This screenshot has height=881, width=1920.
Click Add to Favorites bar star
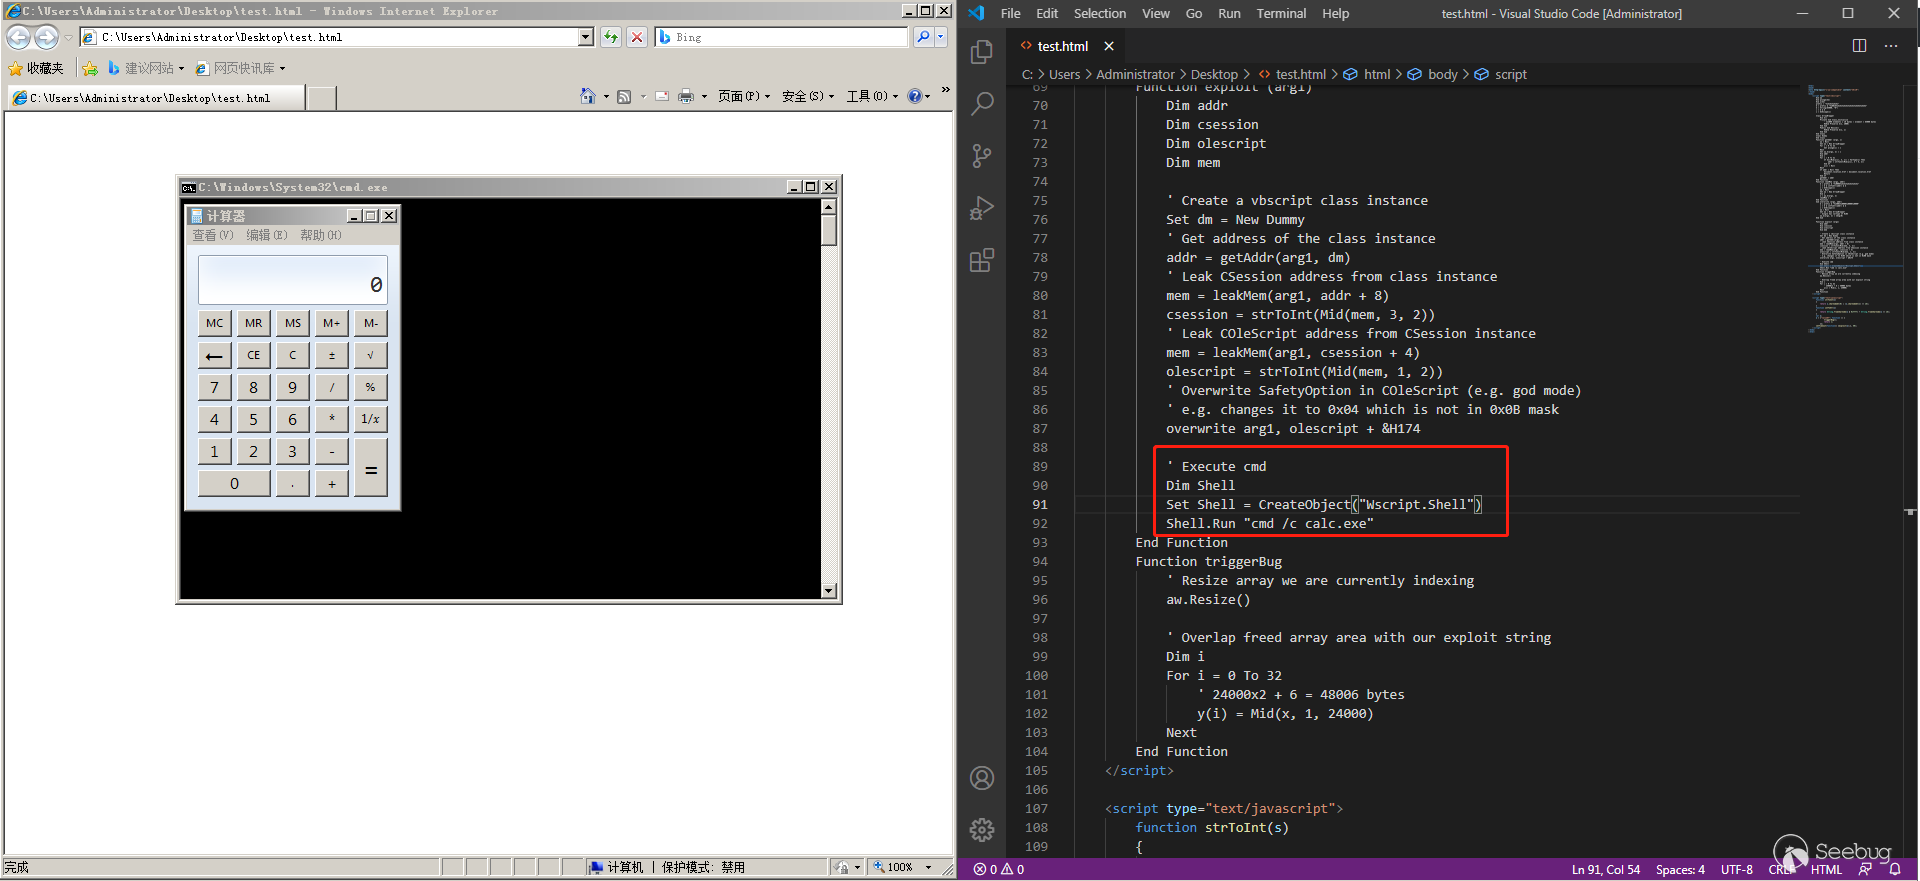[x=90, y=68]
